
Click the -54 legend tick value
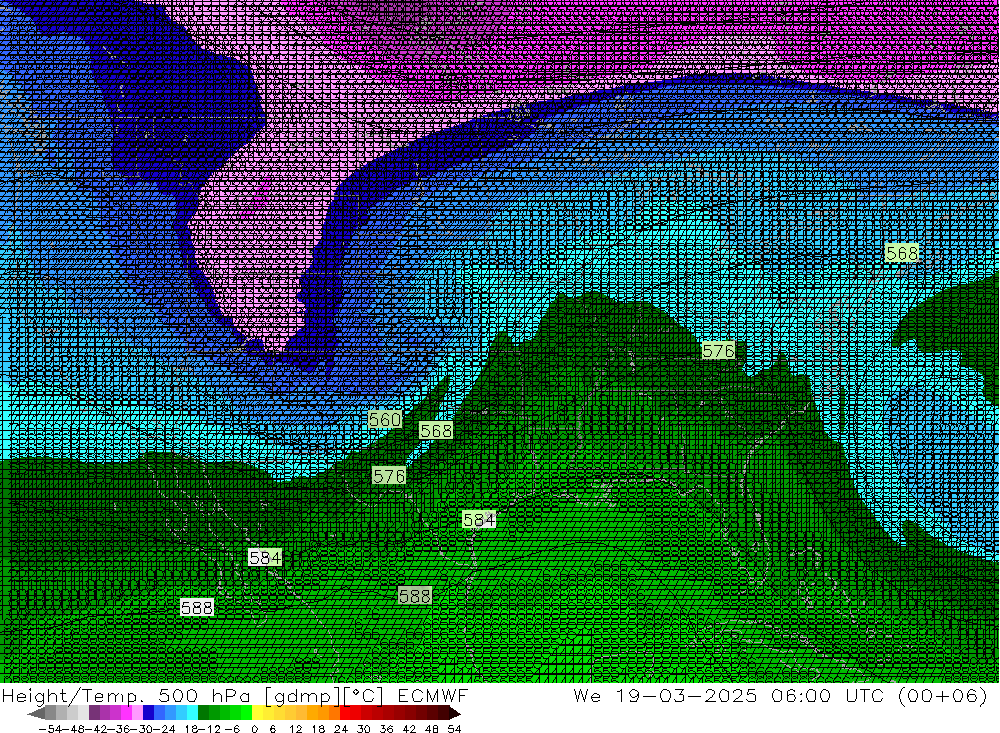coord(50,729)
